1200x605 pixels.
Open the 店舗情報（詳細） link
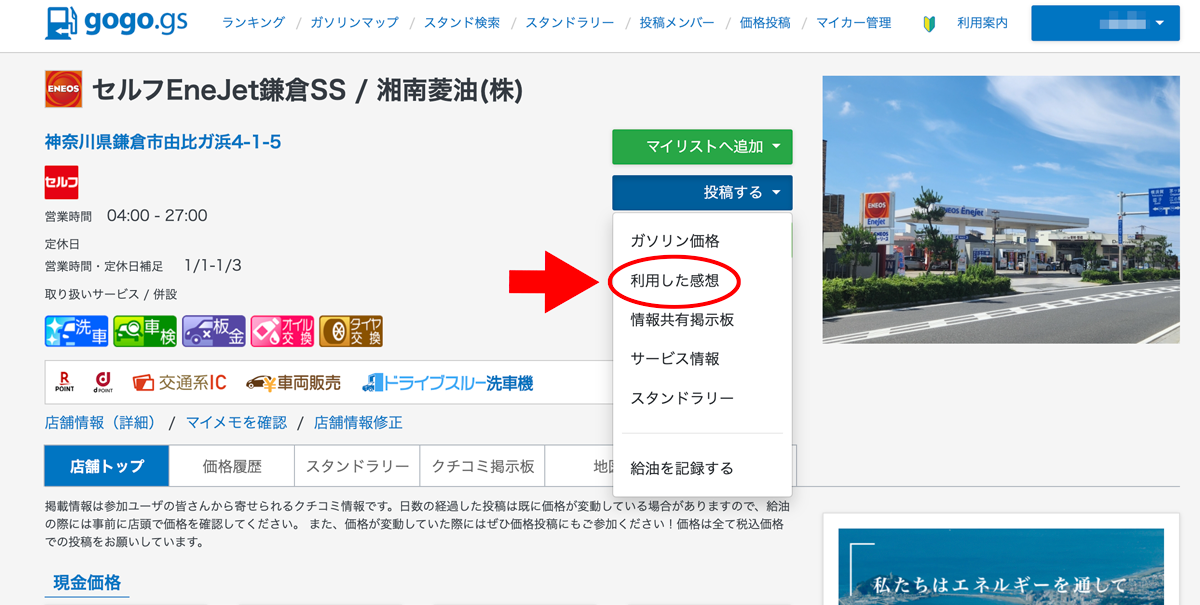(103, 422)
